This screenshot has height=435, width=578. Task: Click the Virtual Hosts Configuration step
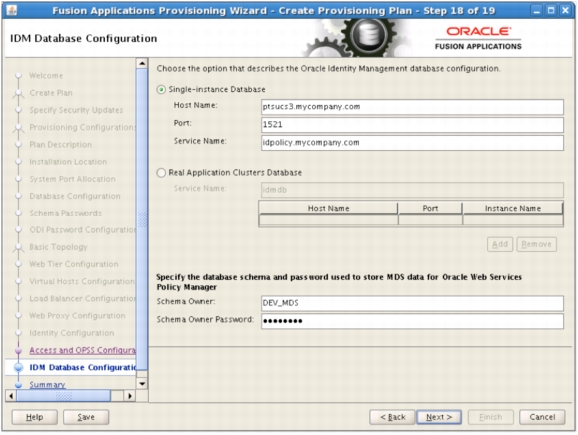coord(83,281)
